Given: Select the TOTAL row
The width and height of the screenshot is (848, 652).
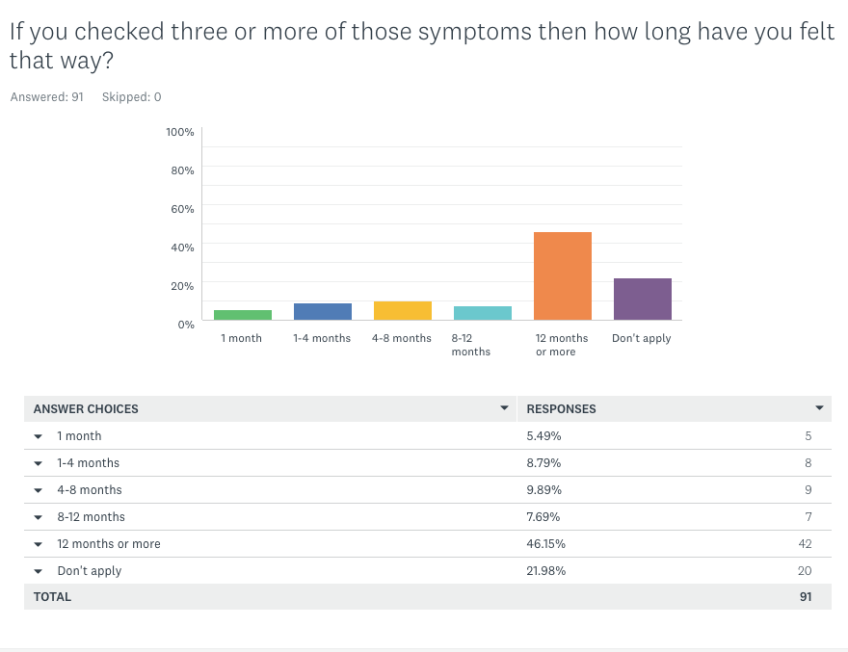Looking at the screenshot, I should 53,597.
